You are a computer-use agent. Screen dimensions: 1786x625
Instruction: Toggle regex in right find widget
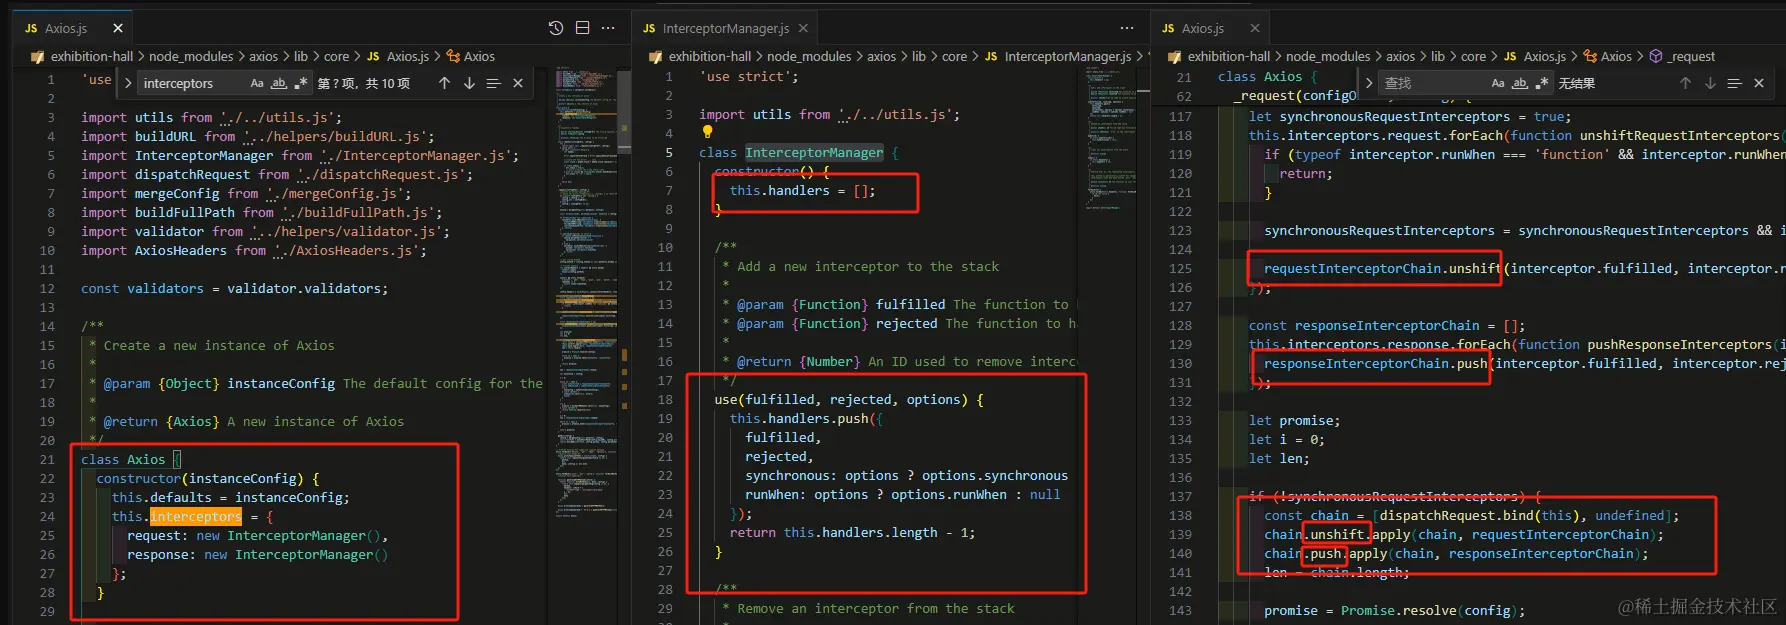pos(1542,83)
